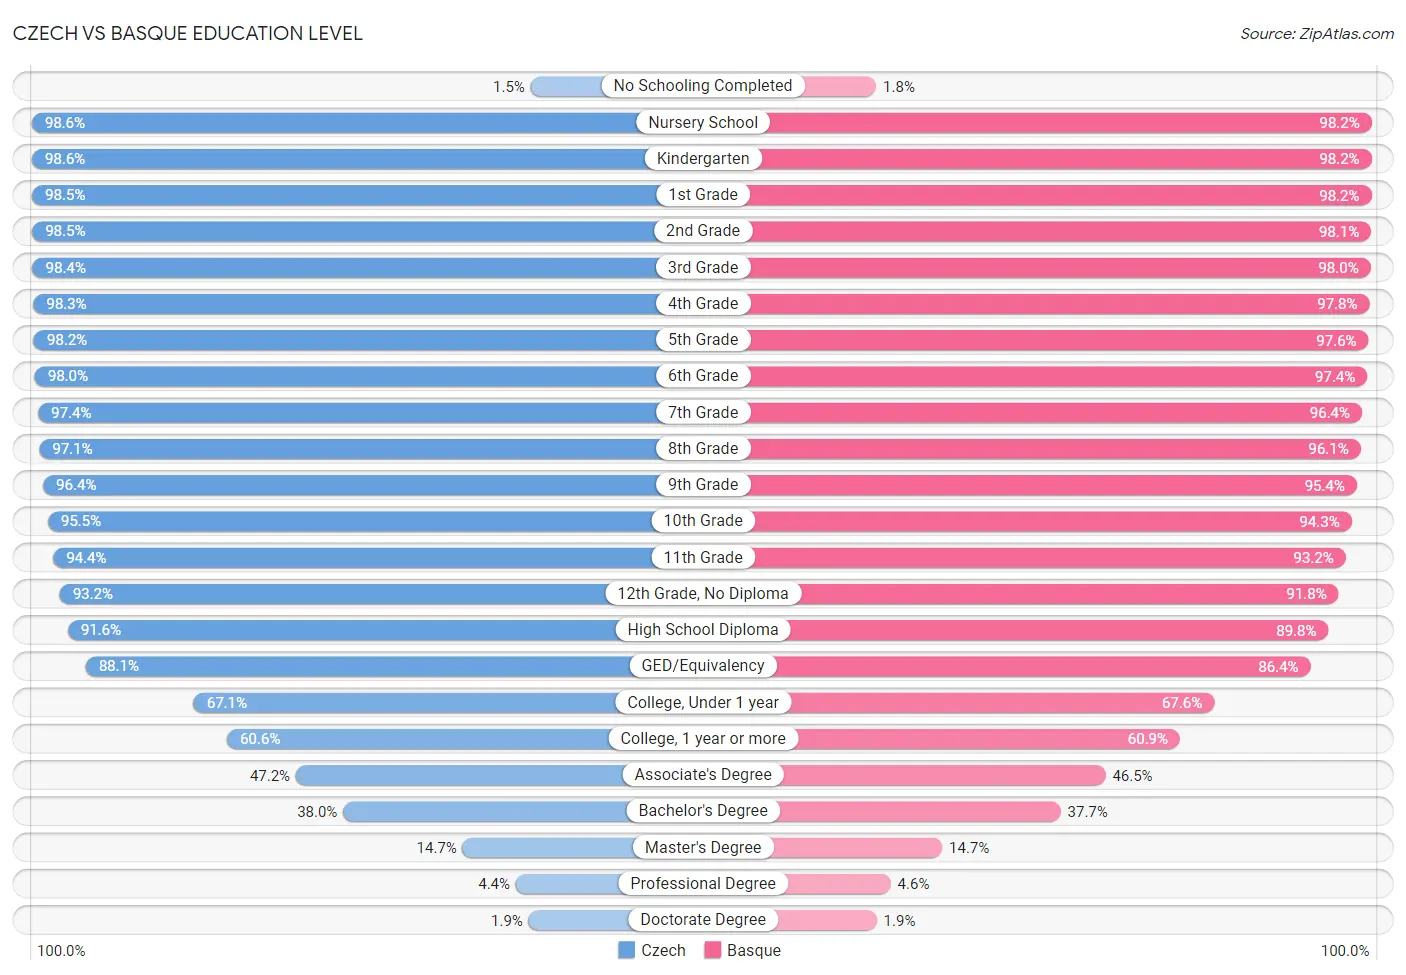Click the Nursery School category label
1406x975 pixels.
(x=703, y=122)
